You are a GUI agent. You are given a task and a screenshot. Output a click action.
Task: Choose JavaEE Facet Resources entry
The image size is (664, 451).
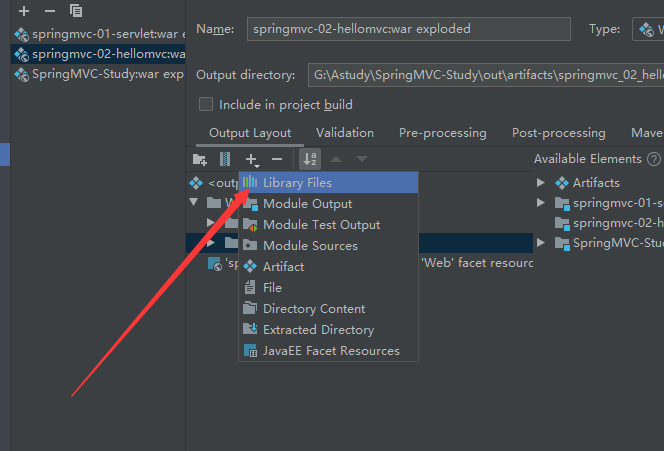coord(329,351)
